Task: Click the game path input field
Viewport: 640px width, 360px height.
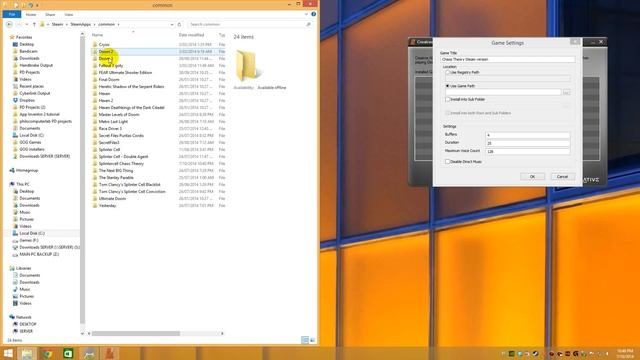Action: 503,93
